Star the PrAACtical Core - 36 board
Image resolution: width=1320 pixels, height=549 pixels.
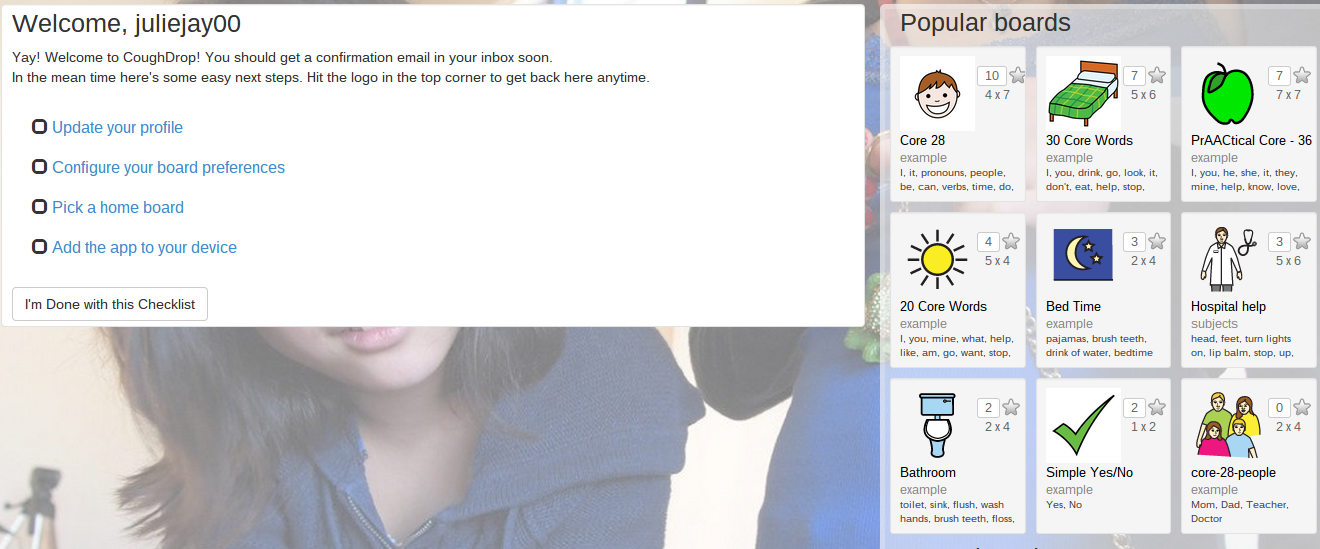[1302, 75]
